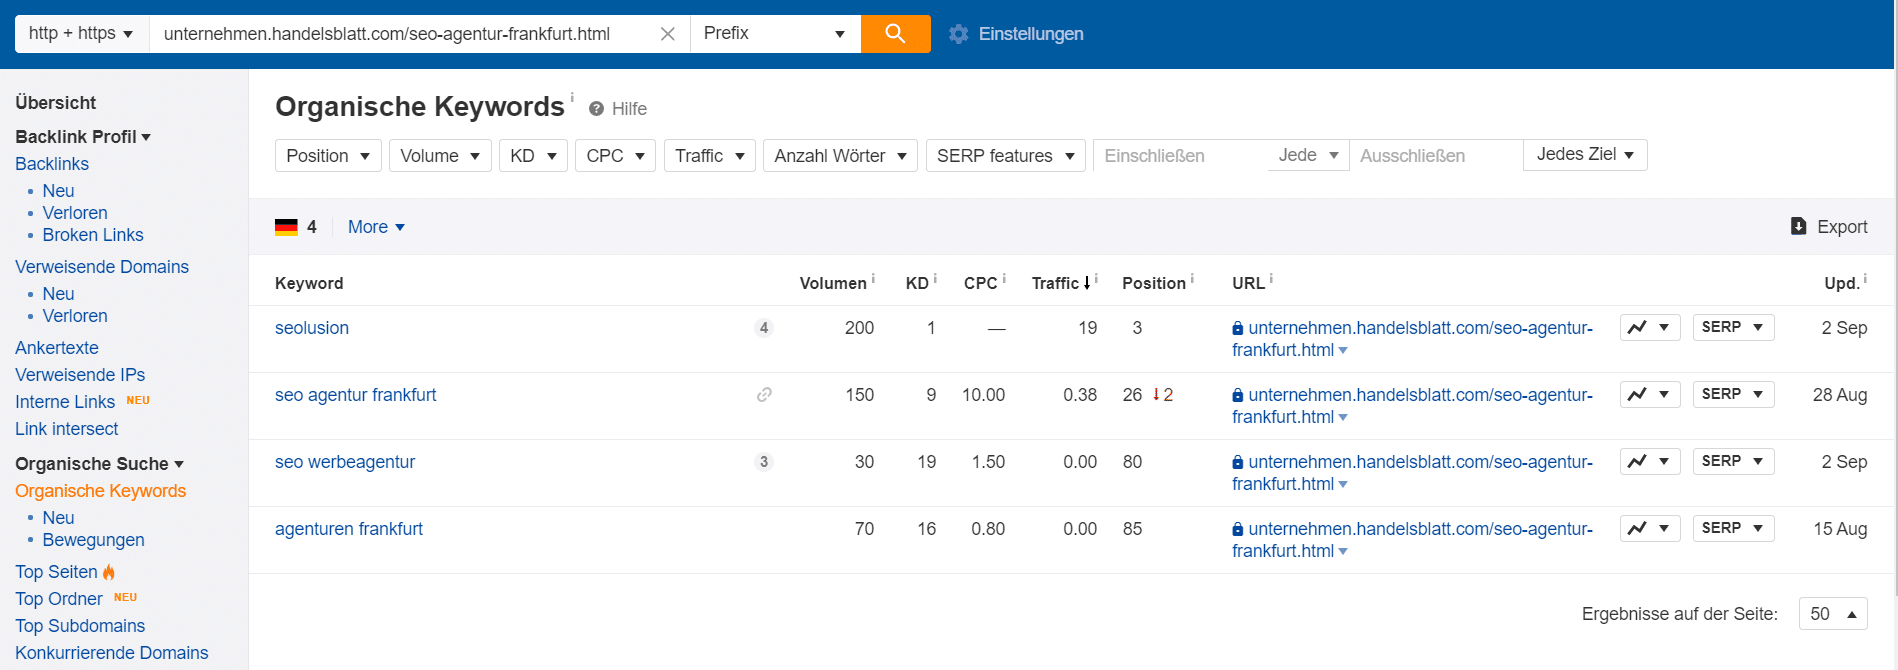The height and width of the screenshot is (670, 1898).
Task: Open the Position filter dropdown
Action: [327, 156]
